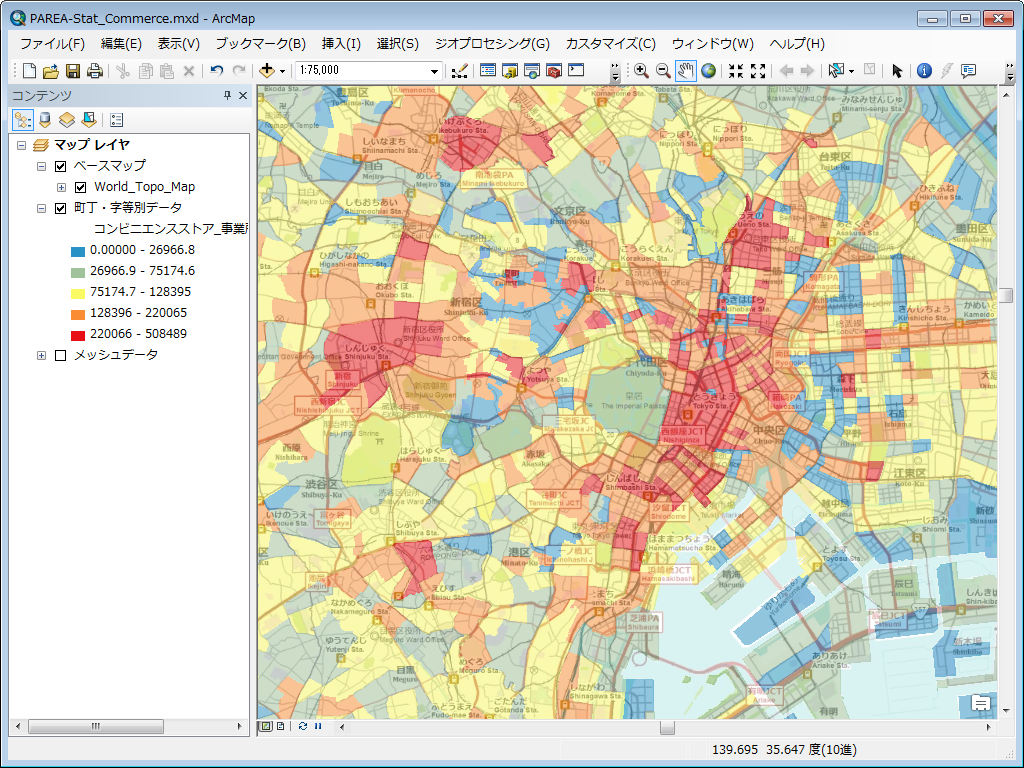List layers by source
1024x768 pixels.
[44, 120]
